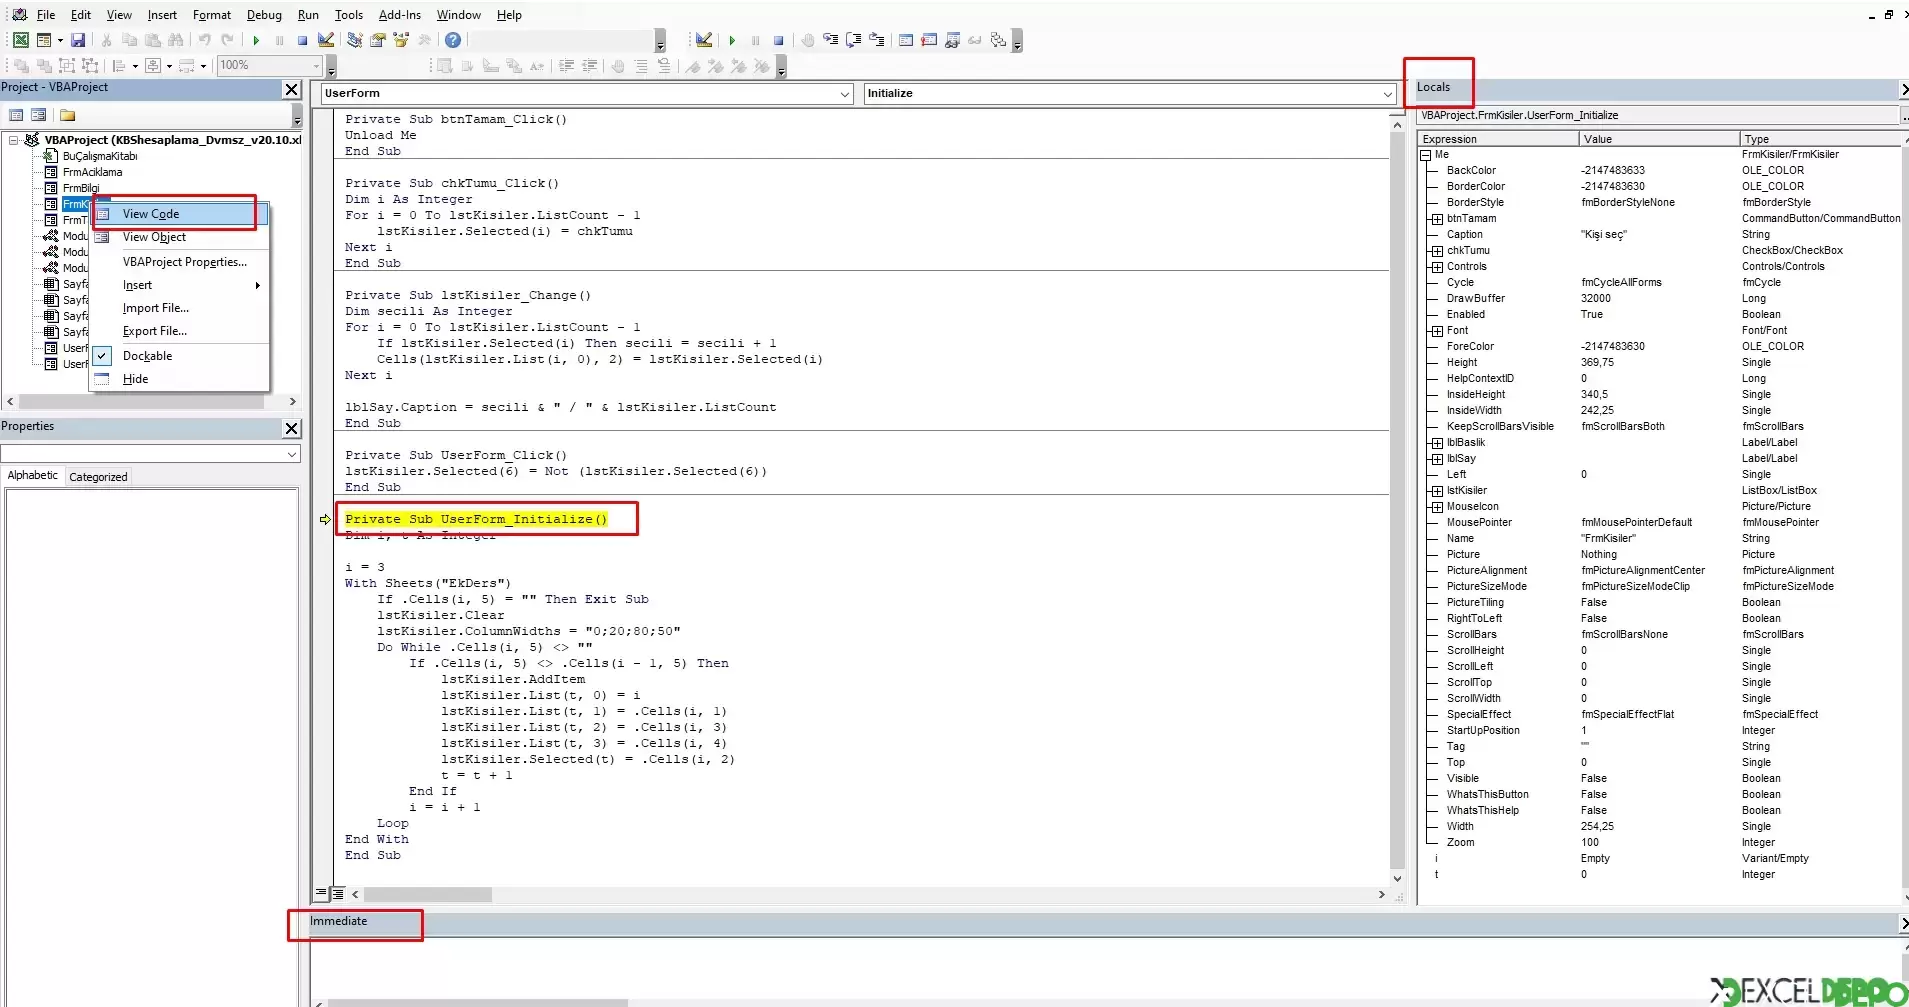The height and width of the screenshot is (1007, 1909).
Task: Expand the Font node in Locals
Action: coord(1437,331)
